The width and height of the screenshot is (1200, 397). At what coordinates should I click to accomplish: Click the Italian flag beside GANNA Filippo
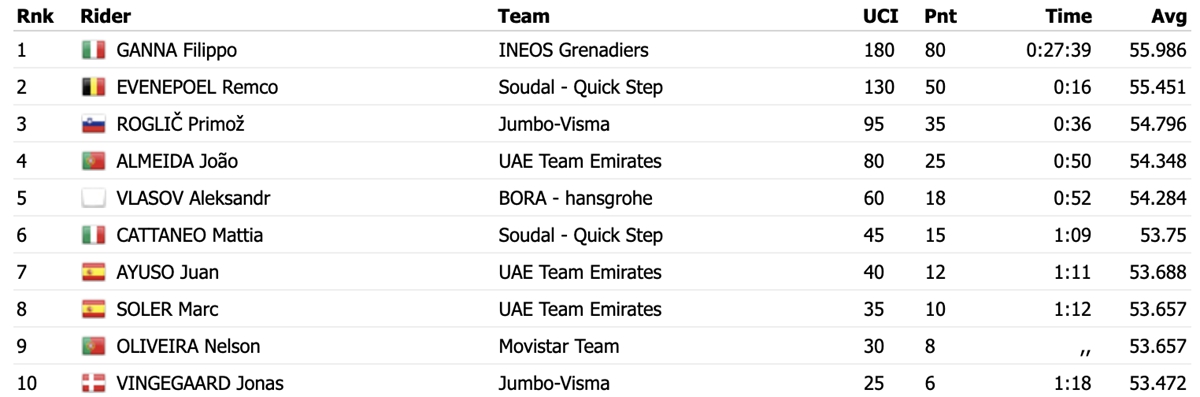coord(94,50)
